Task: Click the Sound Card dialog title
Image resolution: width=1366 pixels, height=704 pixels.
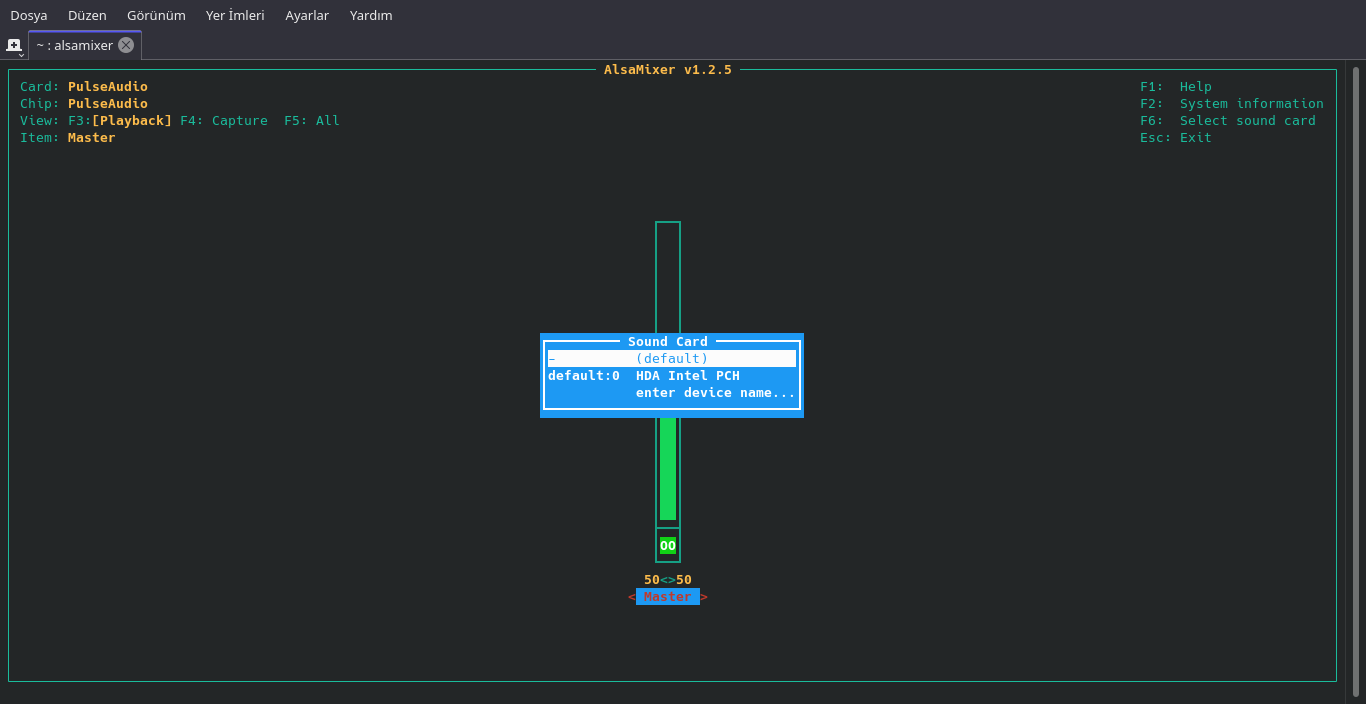Action: coord(668,341)
